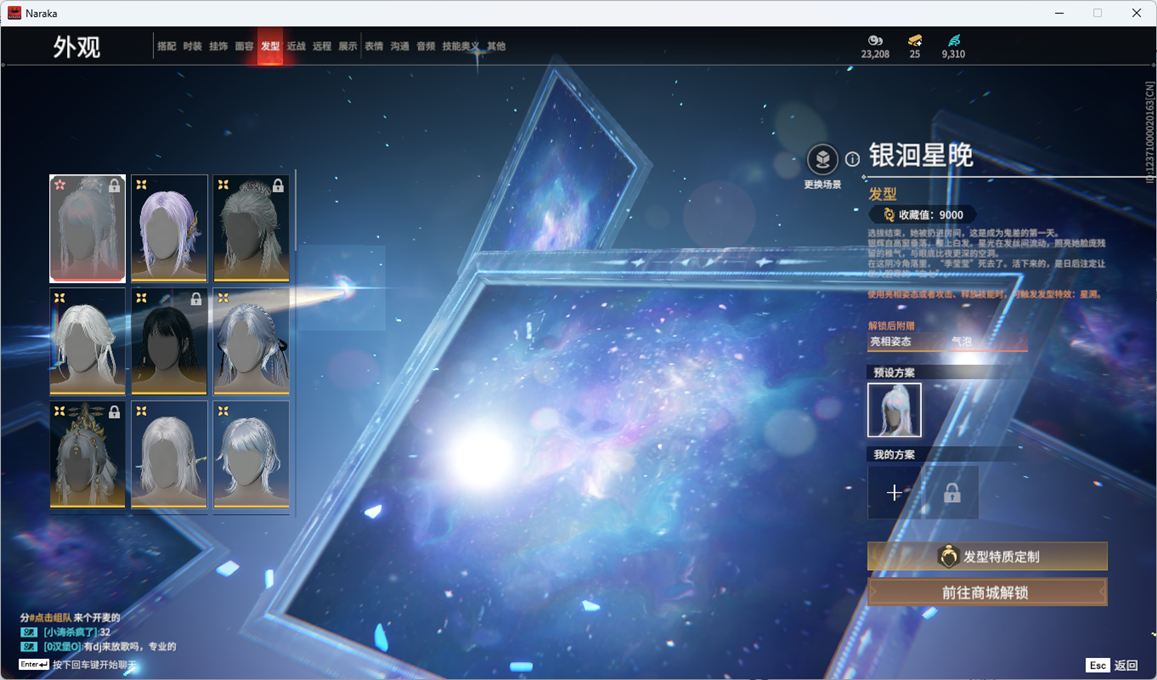The width and height of the screenshot is (1157, 680).
Task: Open the 沟通 tab
Action: click(x=400, y=46)
